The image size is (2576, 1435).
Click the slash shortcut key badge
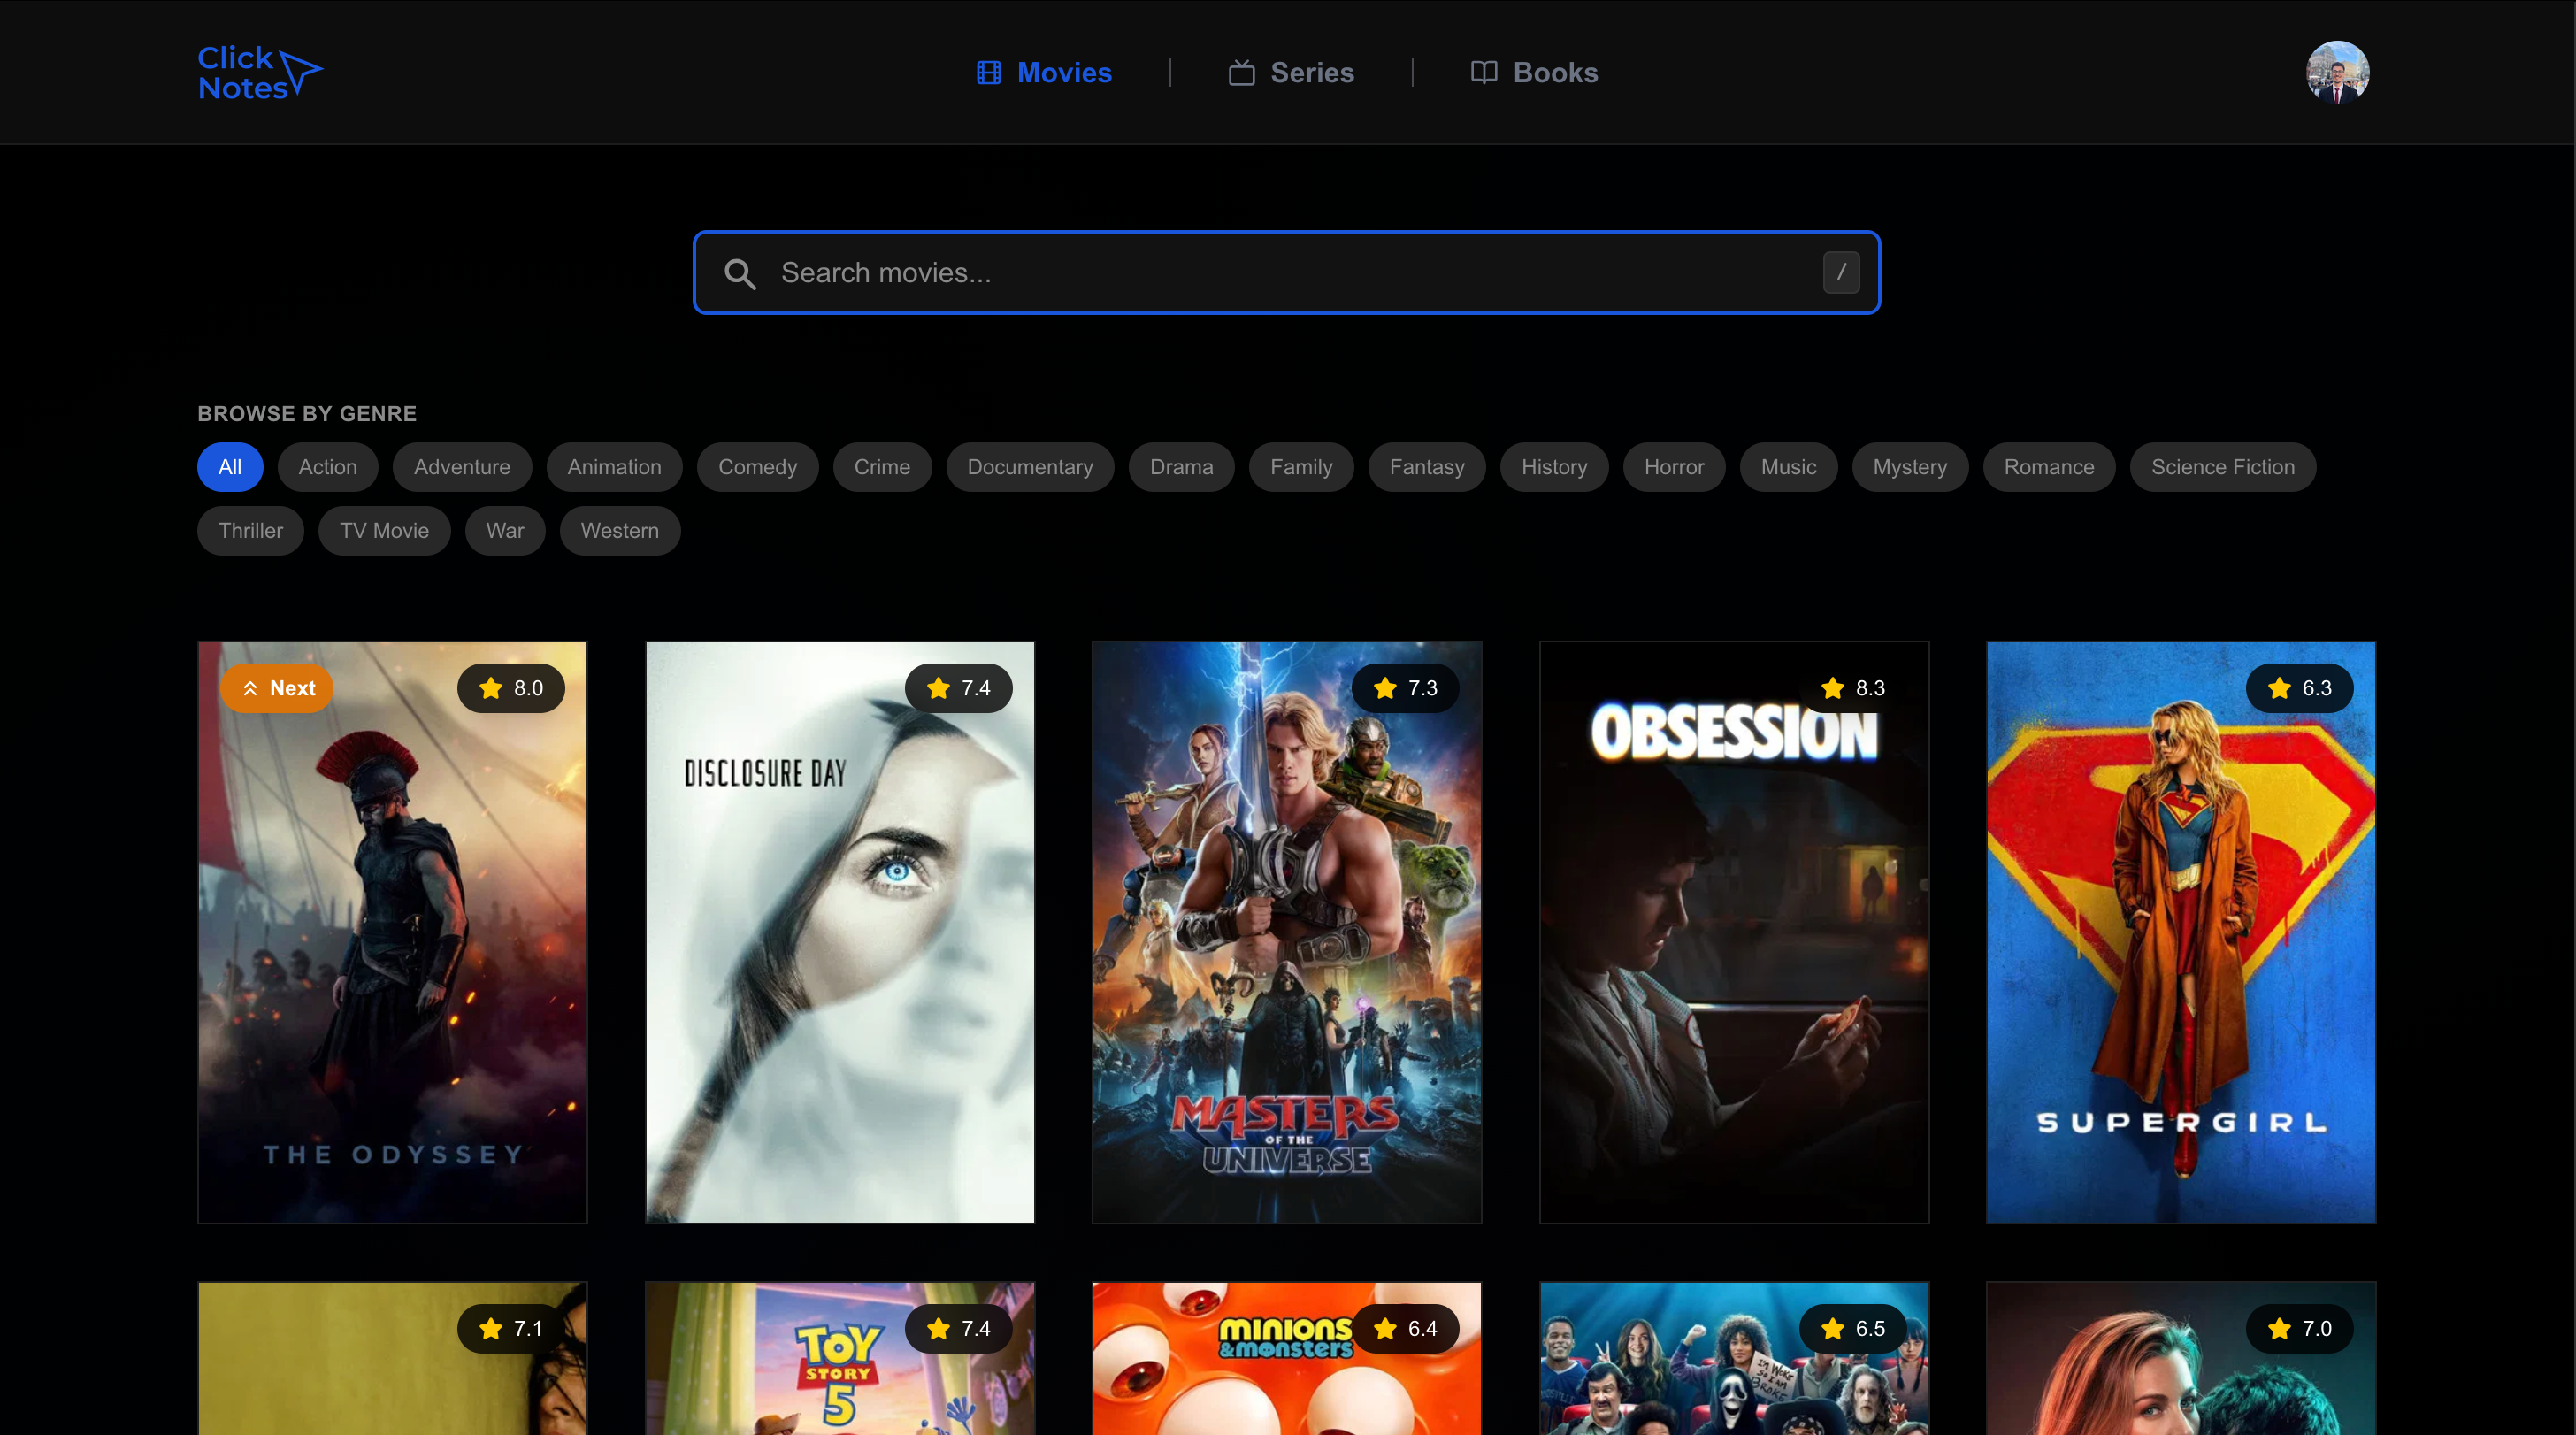tap(1841, 272)
